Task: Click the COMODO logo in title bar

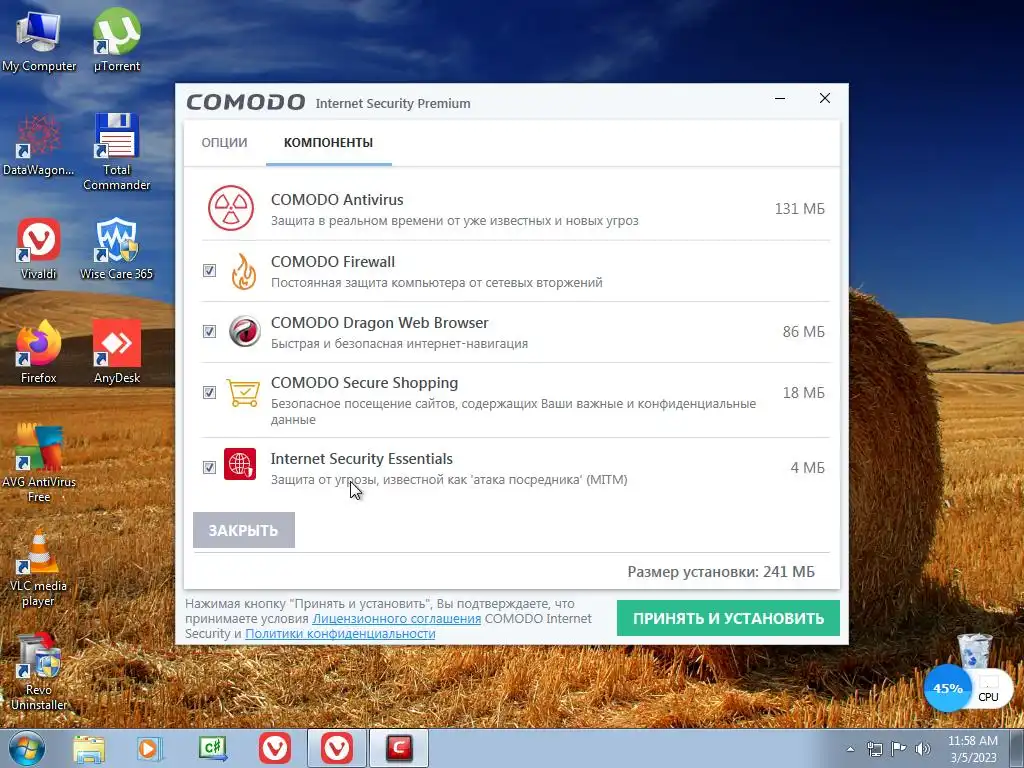Action: tap(246, 102)
